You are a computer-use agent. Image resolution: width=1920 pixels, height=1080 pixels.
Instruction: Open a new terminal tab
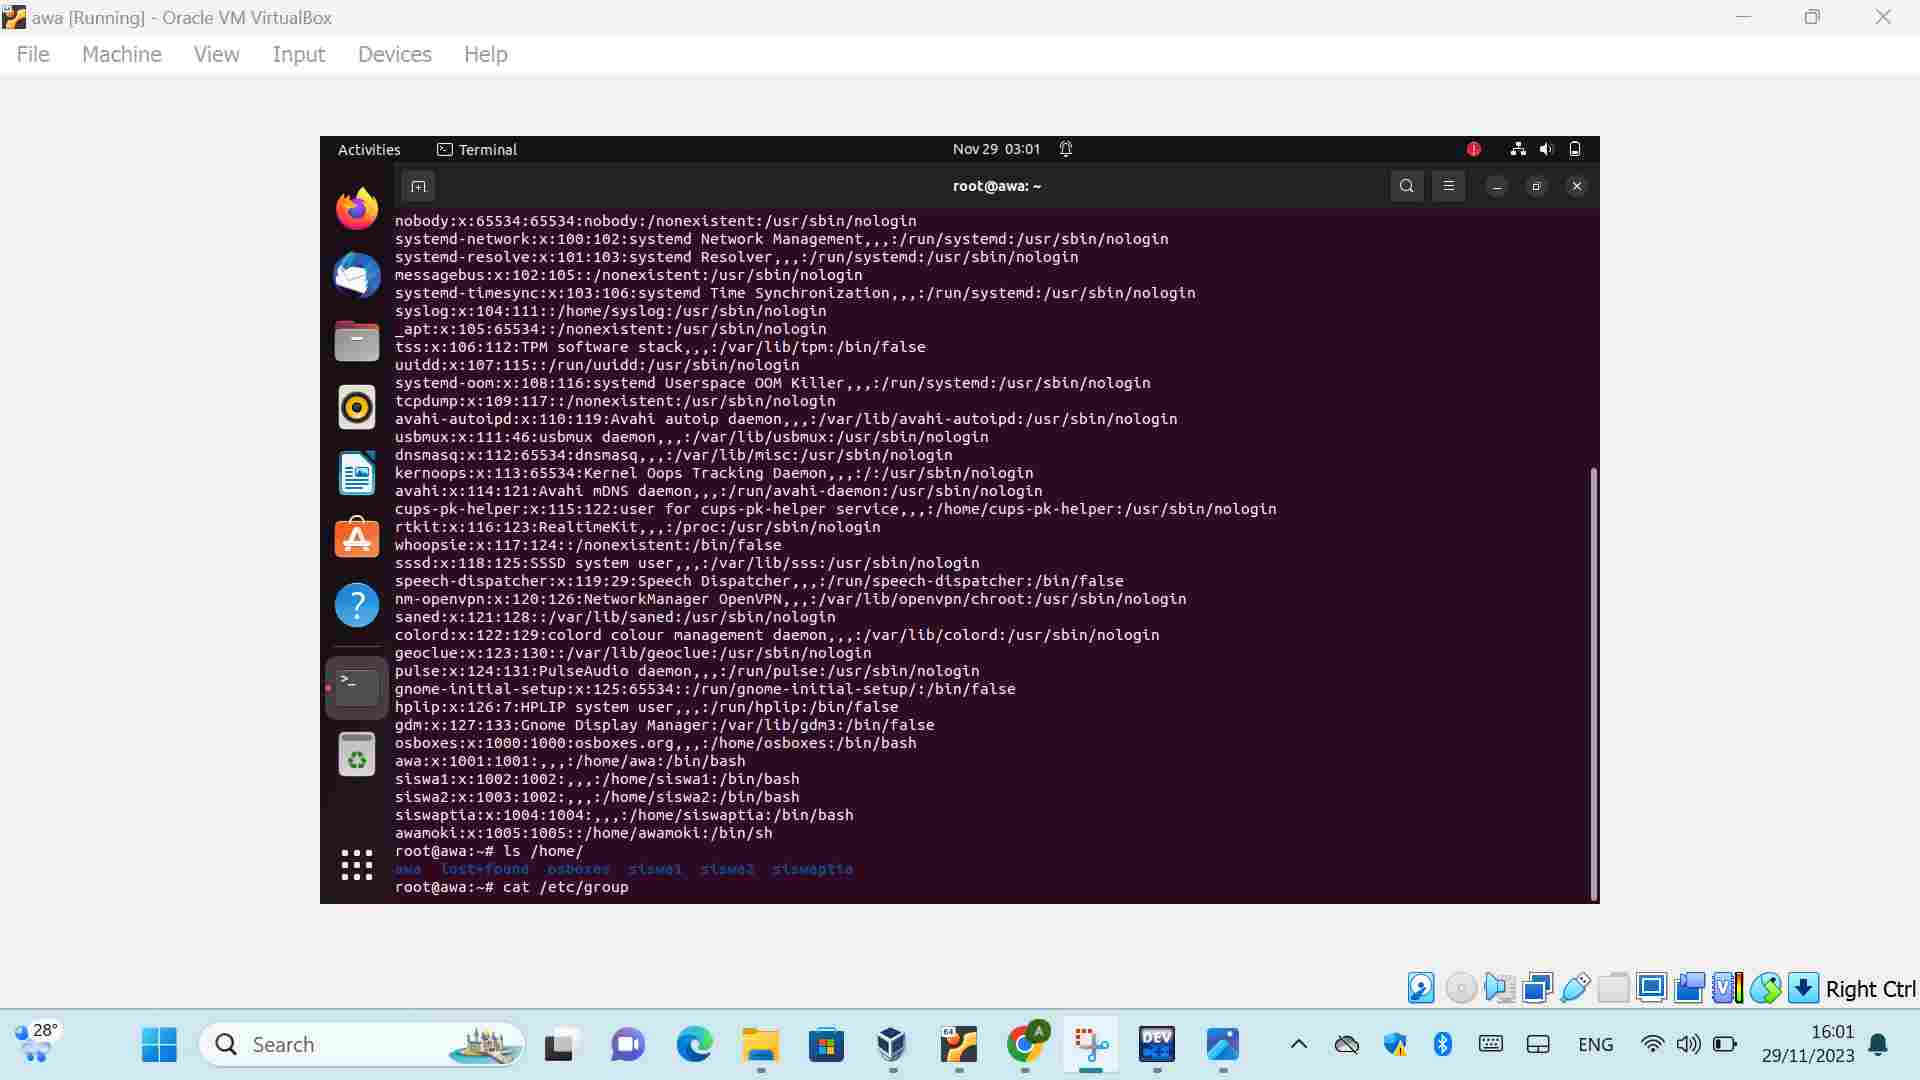[x=418, y=186]
